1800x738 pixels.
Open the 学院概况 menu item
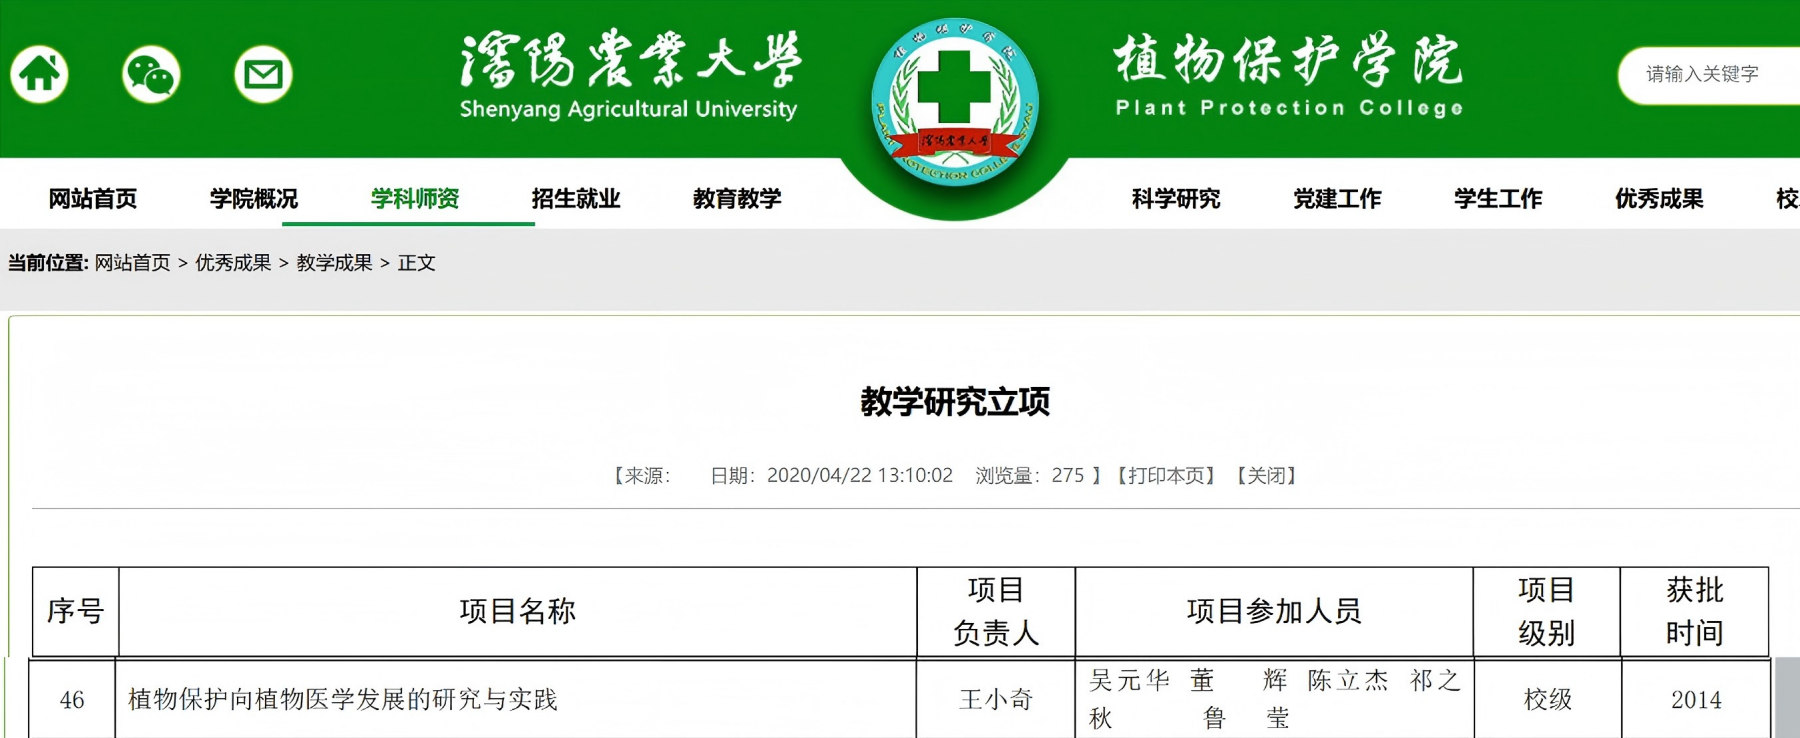254,199
